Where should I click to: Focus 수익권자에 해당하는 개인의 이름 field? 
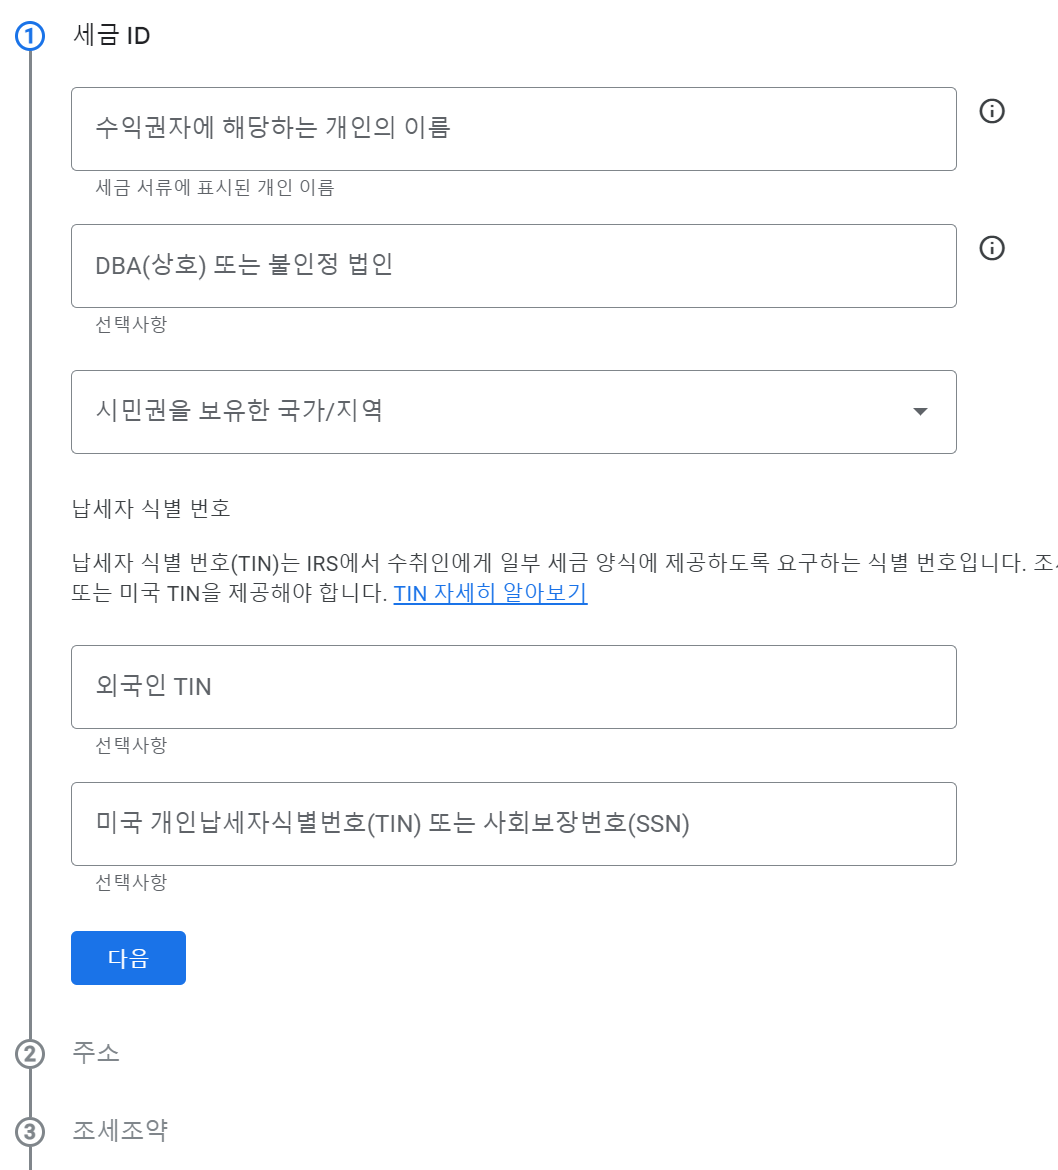513,129
